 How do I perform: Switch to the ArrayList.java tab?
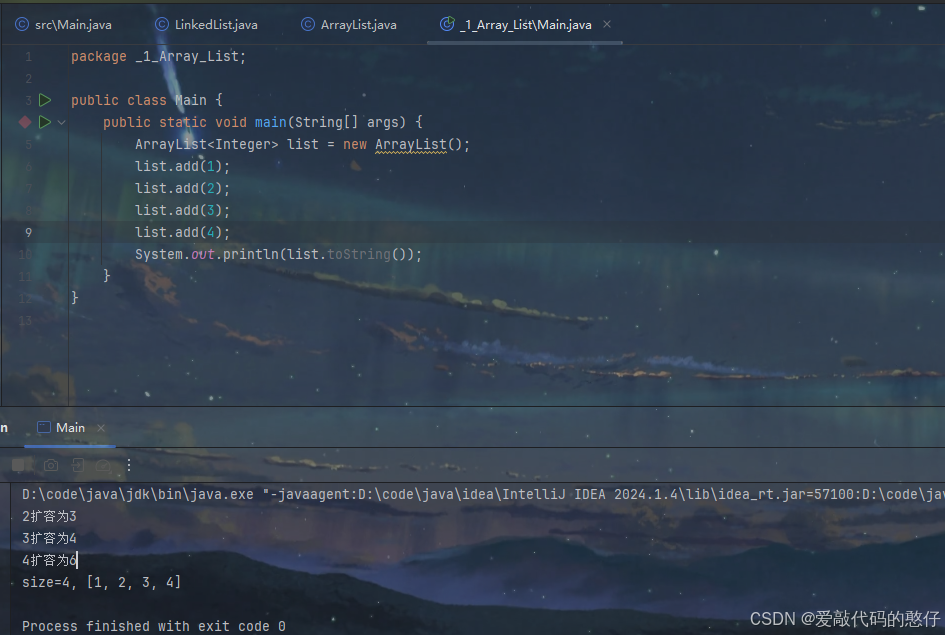(349, 25)
